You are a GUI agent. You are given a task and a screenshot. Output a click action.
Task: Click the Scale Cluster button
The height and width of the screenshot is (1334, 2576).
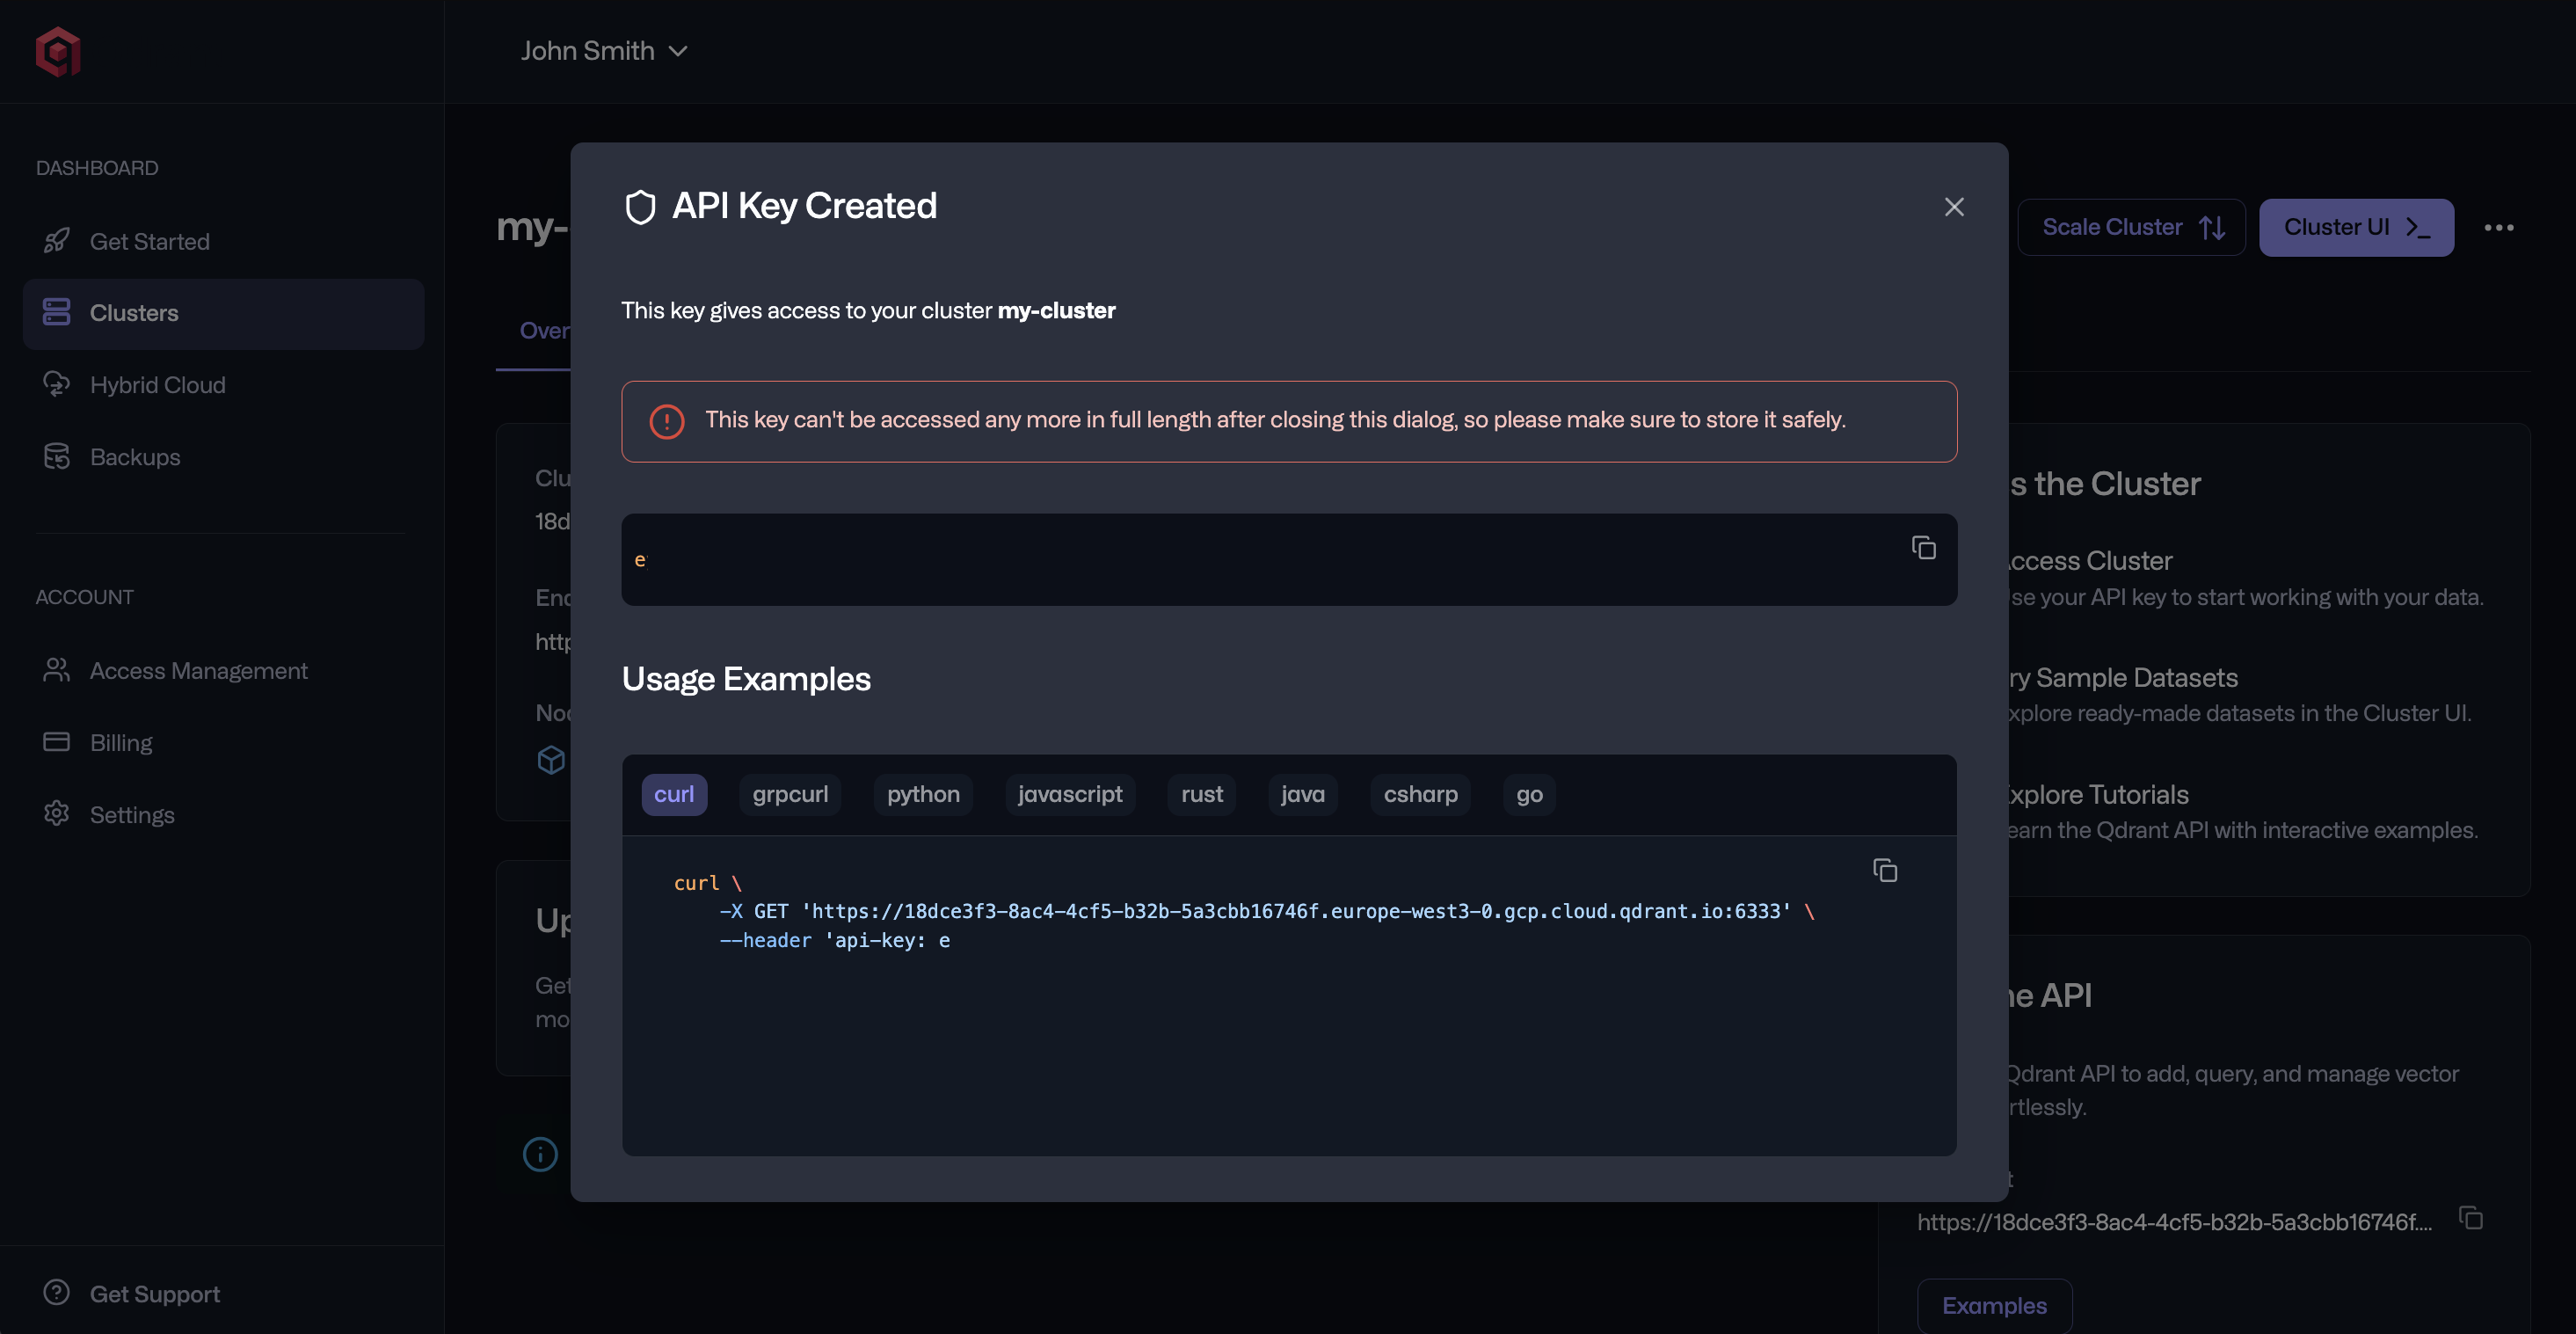click(x=2131, y=227)
